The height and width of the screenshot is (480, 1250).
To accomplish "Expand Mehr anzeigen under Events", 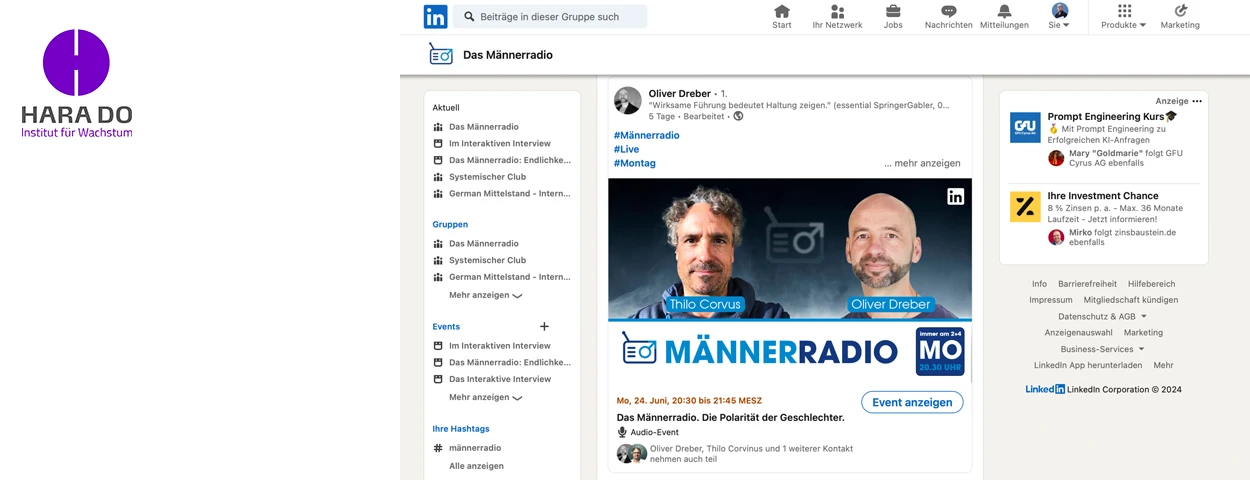I will point(485,397).
